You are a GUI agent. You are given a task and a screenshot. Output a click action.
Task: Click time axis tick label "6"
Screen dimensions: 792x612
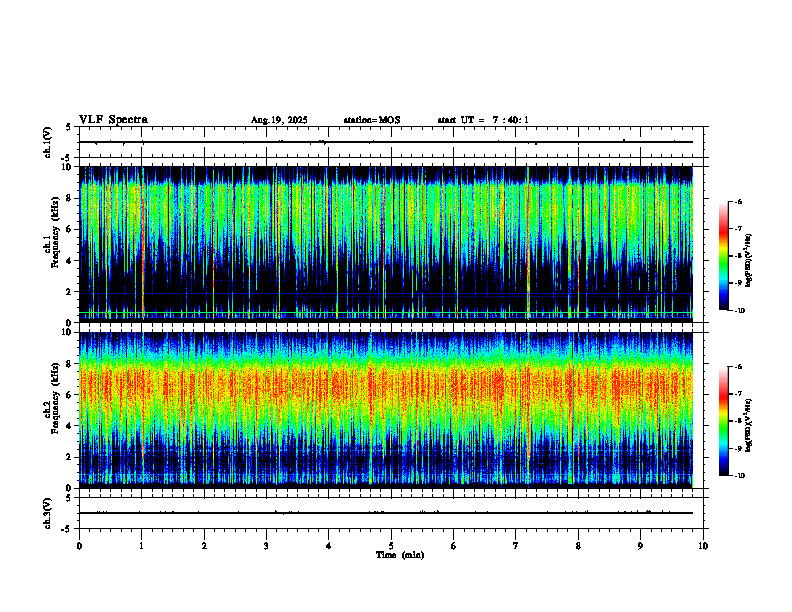pyautogui.click(x=453, y=546)
